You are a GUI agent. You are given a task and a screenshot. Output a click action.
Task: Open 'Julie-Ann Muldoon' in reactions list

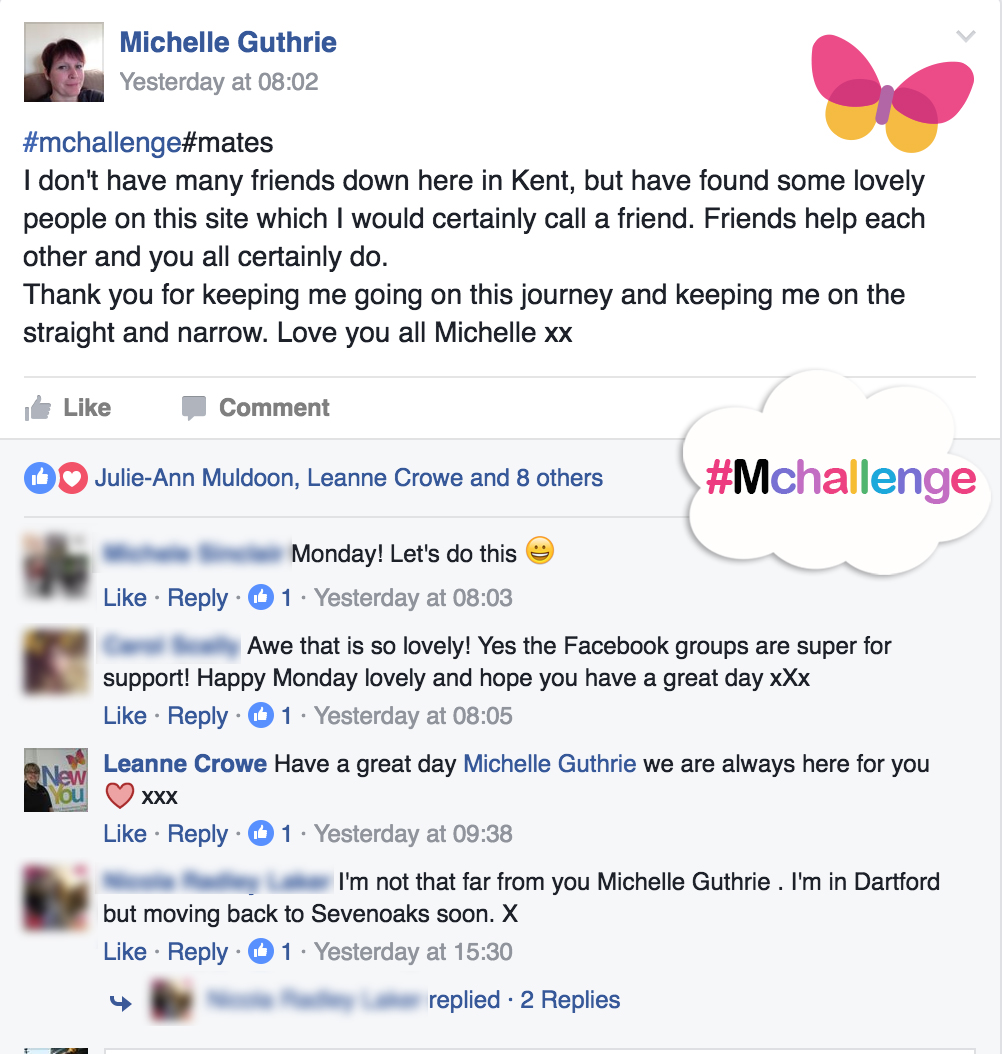coord(194,478)
